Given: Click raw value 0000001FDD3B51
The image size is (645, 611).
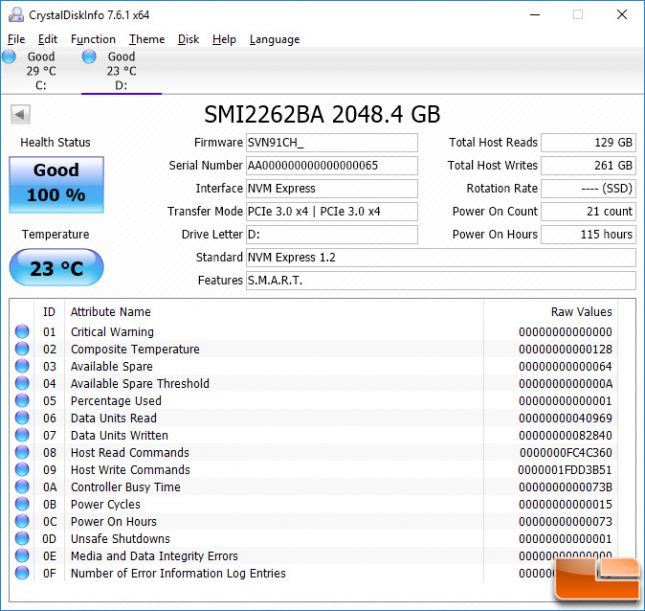Looking at the screenshot, I should click(565, 470).
